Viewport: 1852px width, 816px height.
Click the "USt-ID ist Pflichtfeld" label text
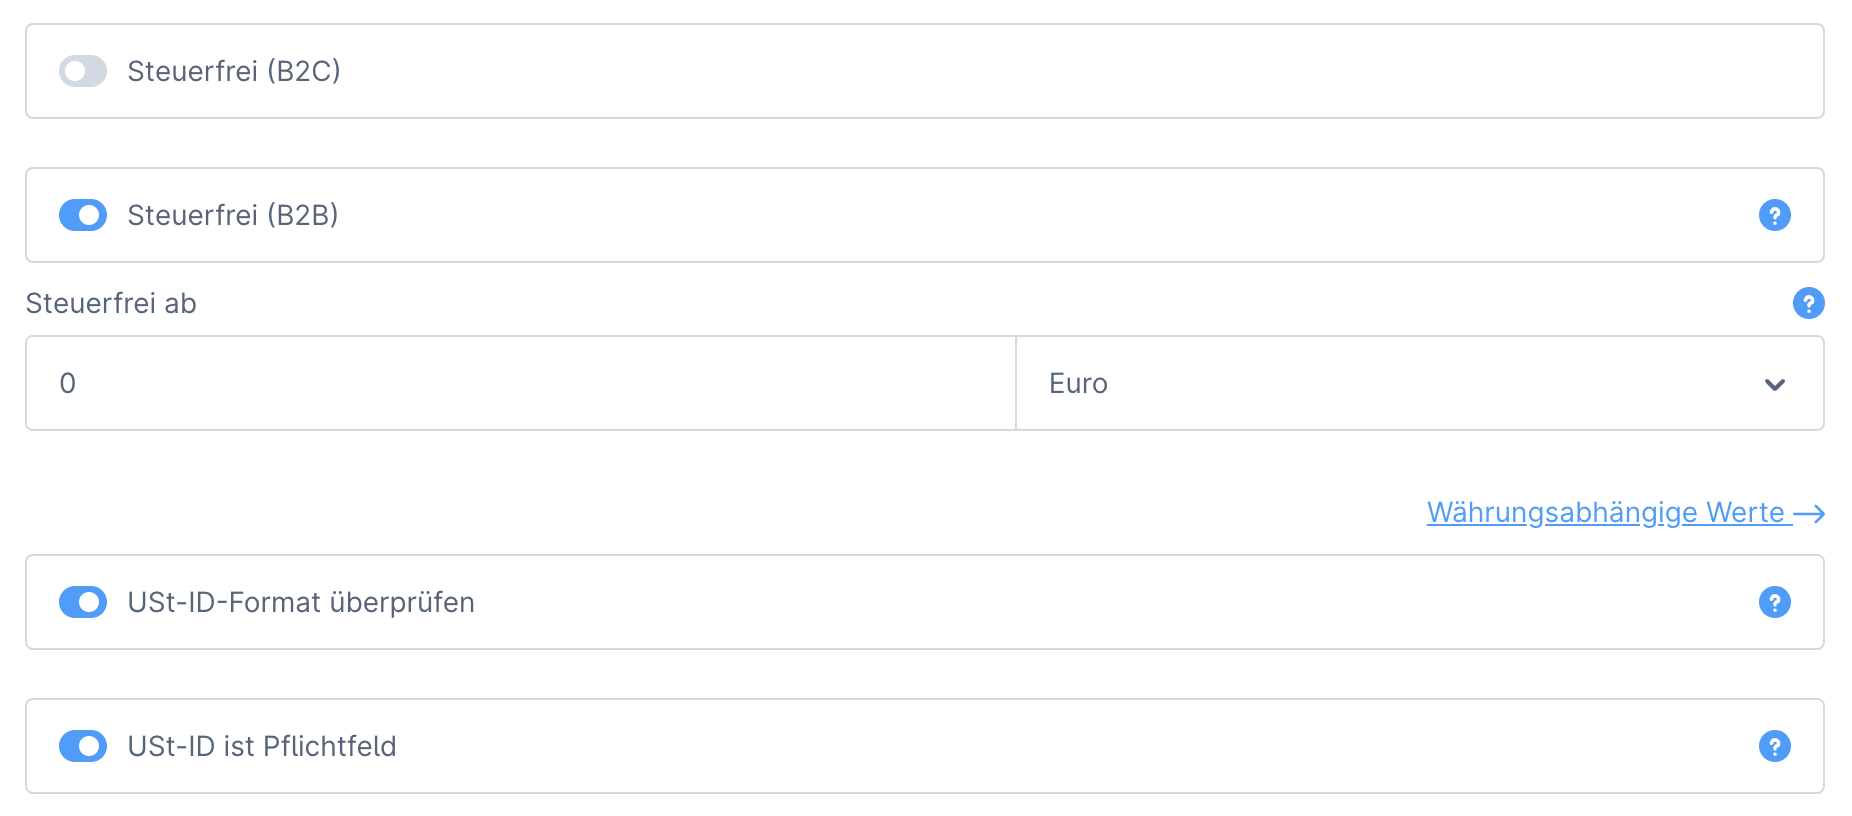(262, 746)
